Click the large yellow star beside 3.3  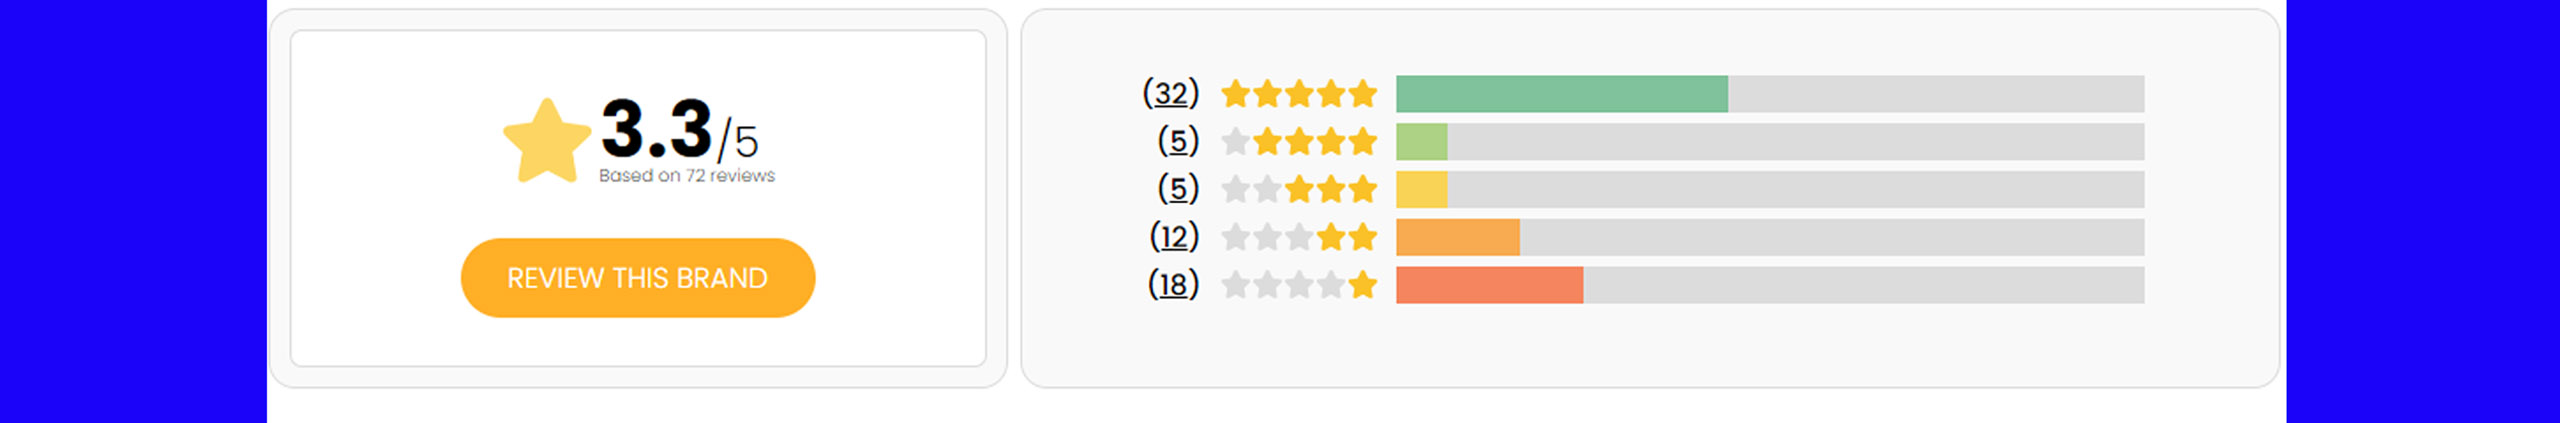coord(547,141)
